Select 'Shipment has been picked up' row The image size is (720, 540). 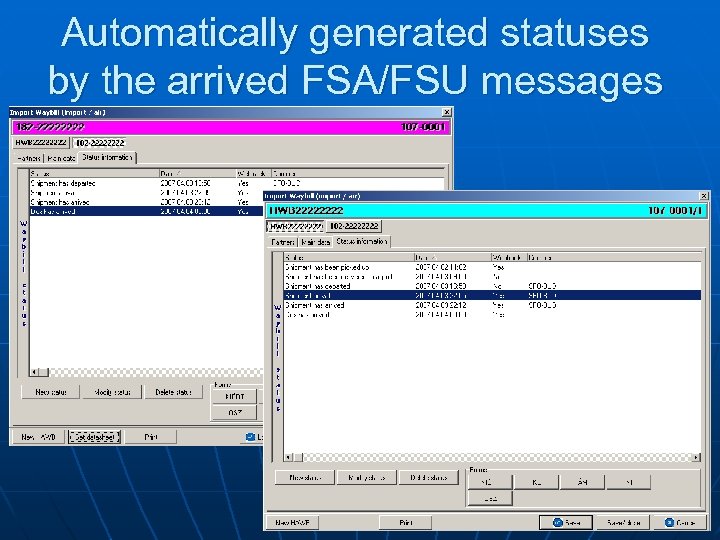492,267
